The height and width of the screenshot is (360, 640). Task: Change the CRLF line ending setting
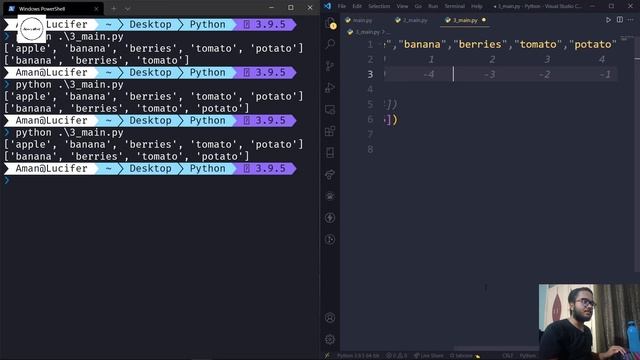tap(508, 356)
